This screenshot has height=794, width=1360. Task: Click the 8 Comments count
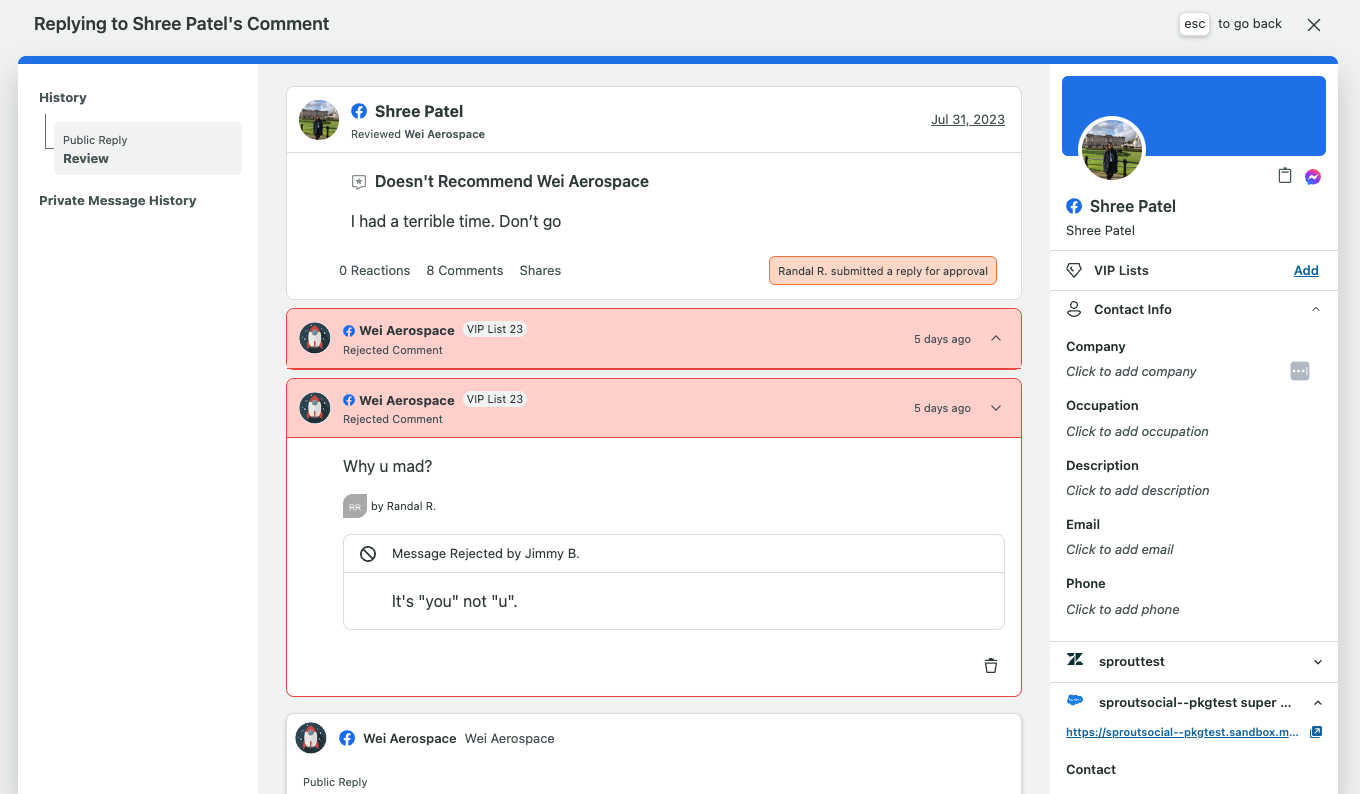point(464,270)
